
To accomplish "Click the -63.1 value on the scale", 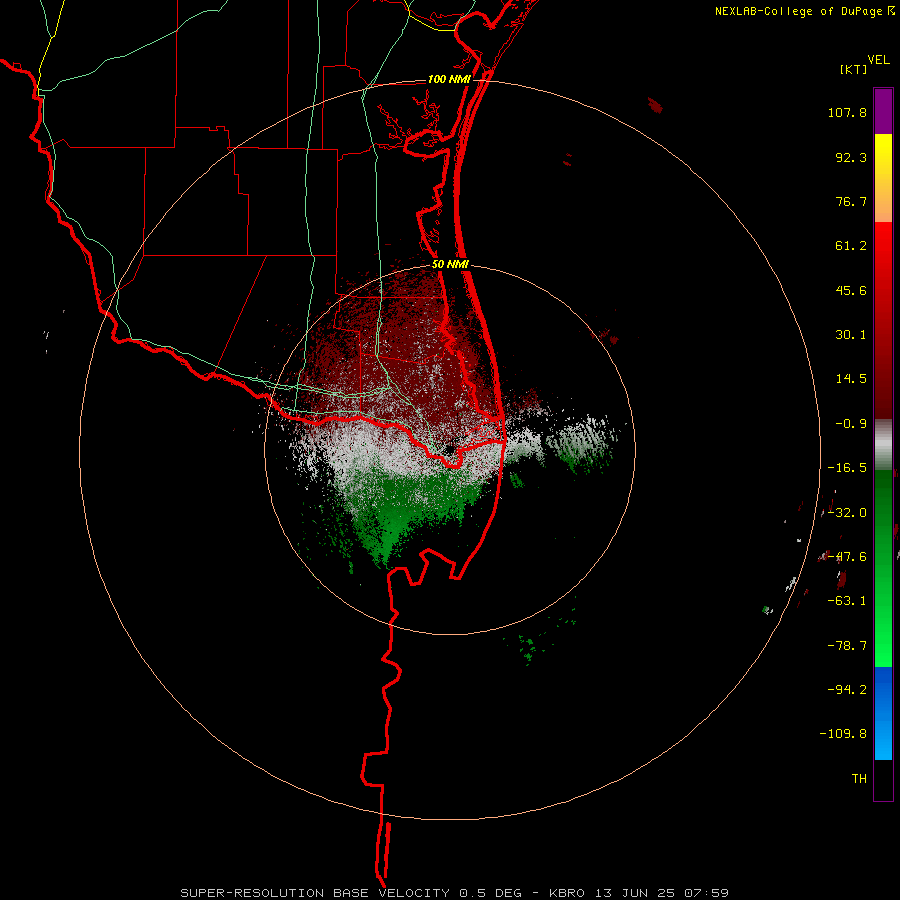I will (x=847, y=601).
